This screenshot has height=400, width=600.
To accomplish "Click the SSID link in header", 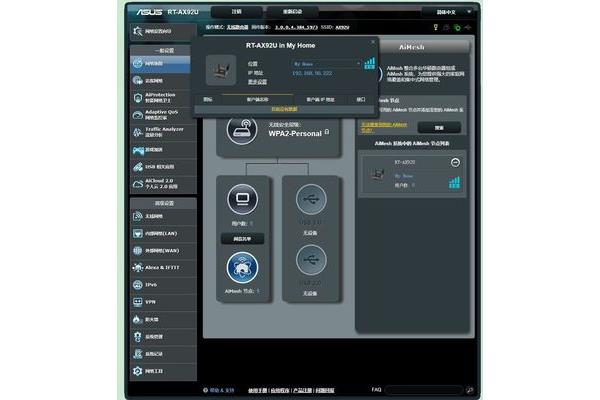I will coord(342,27).
